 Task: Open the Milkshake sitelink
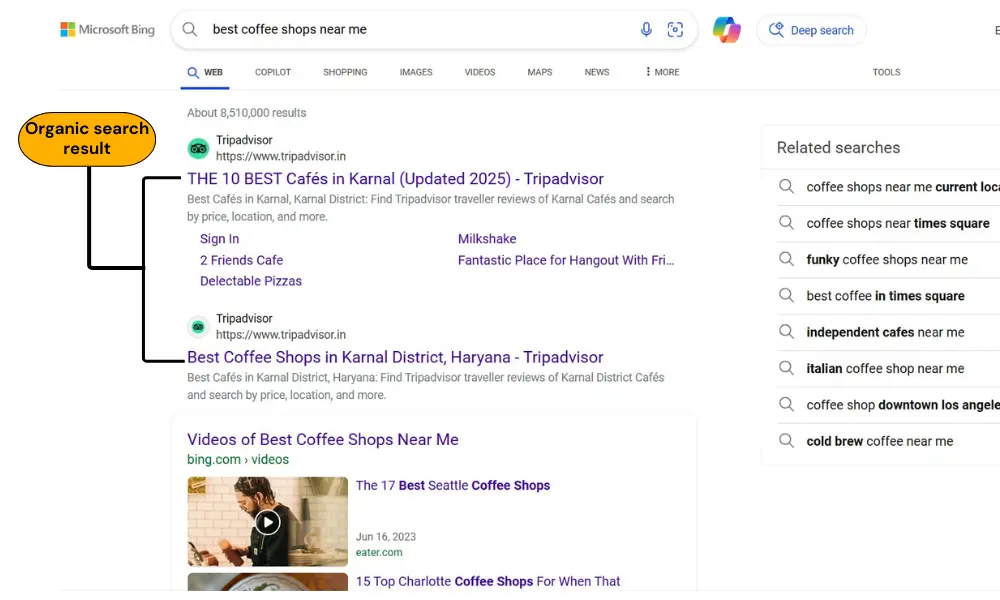click(x=487, y=238)
